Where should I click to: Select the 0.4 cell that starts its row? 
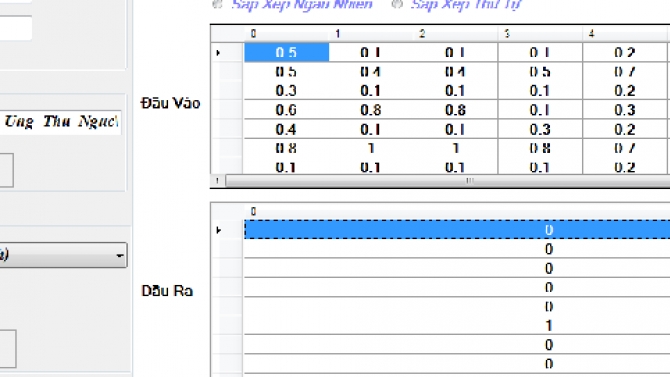[286, 130]
